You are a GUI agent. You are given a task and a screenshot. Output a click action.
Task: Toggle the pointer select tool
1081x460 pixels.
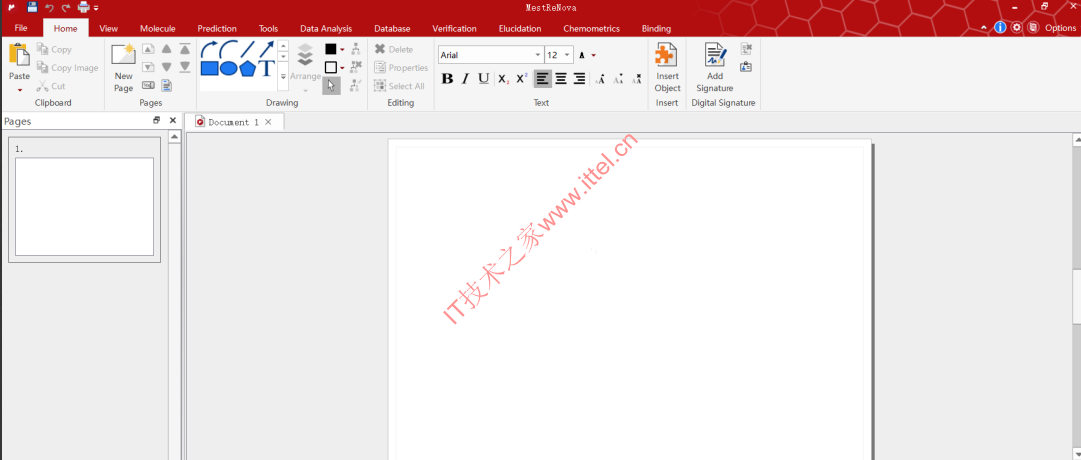(331, 86)
